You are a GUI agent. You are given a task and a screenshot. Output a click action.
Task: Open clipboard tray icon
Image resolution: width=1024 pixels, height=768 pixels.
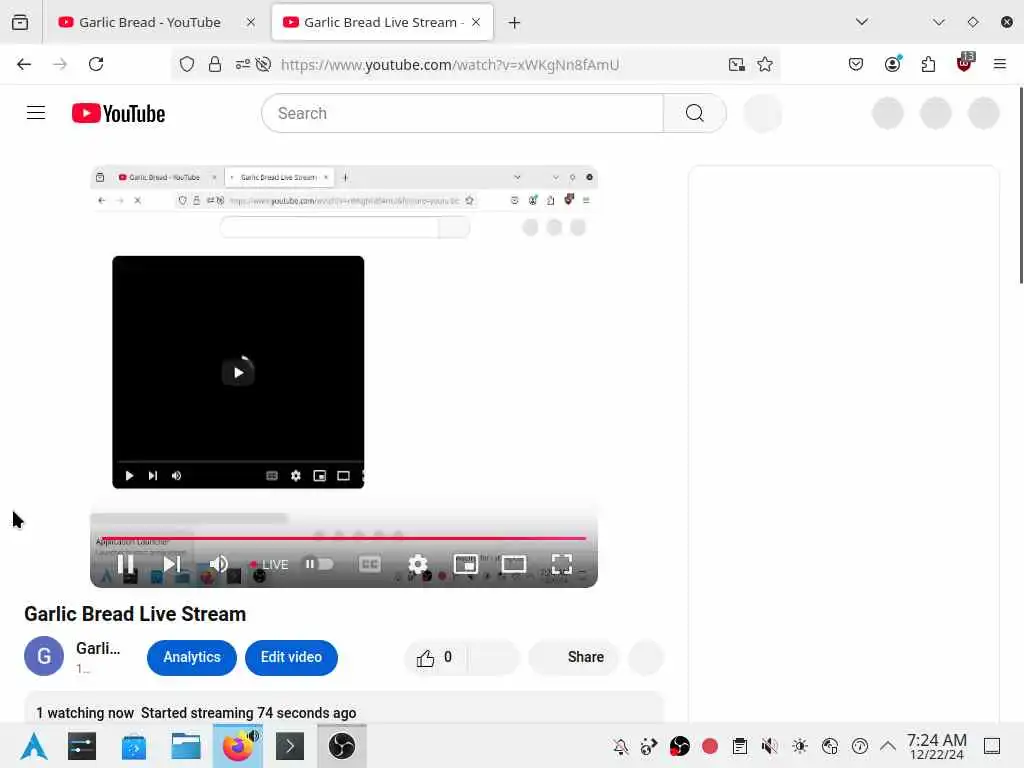pos(739,746)
